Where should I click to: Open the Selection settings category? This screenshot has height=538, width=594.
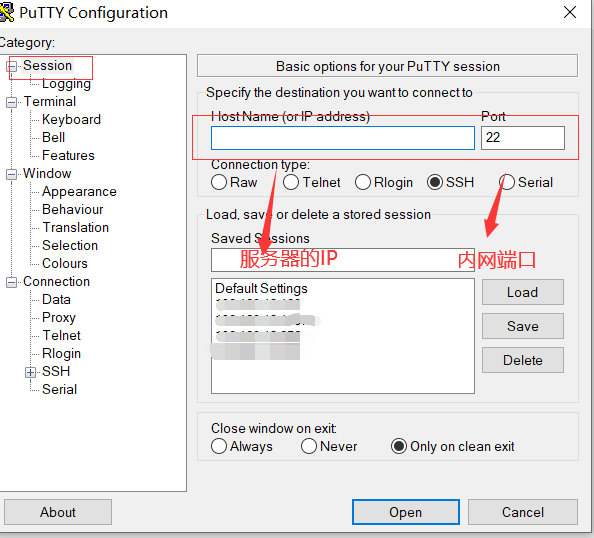(x=70, y=246)
